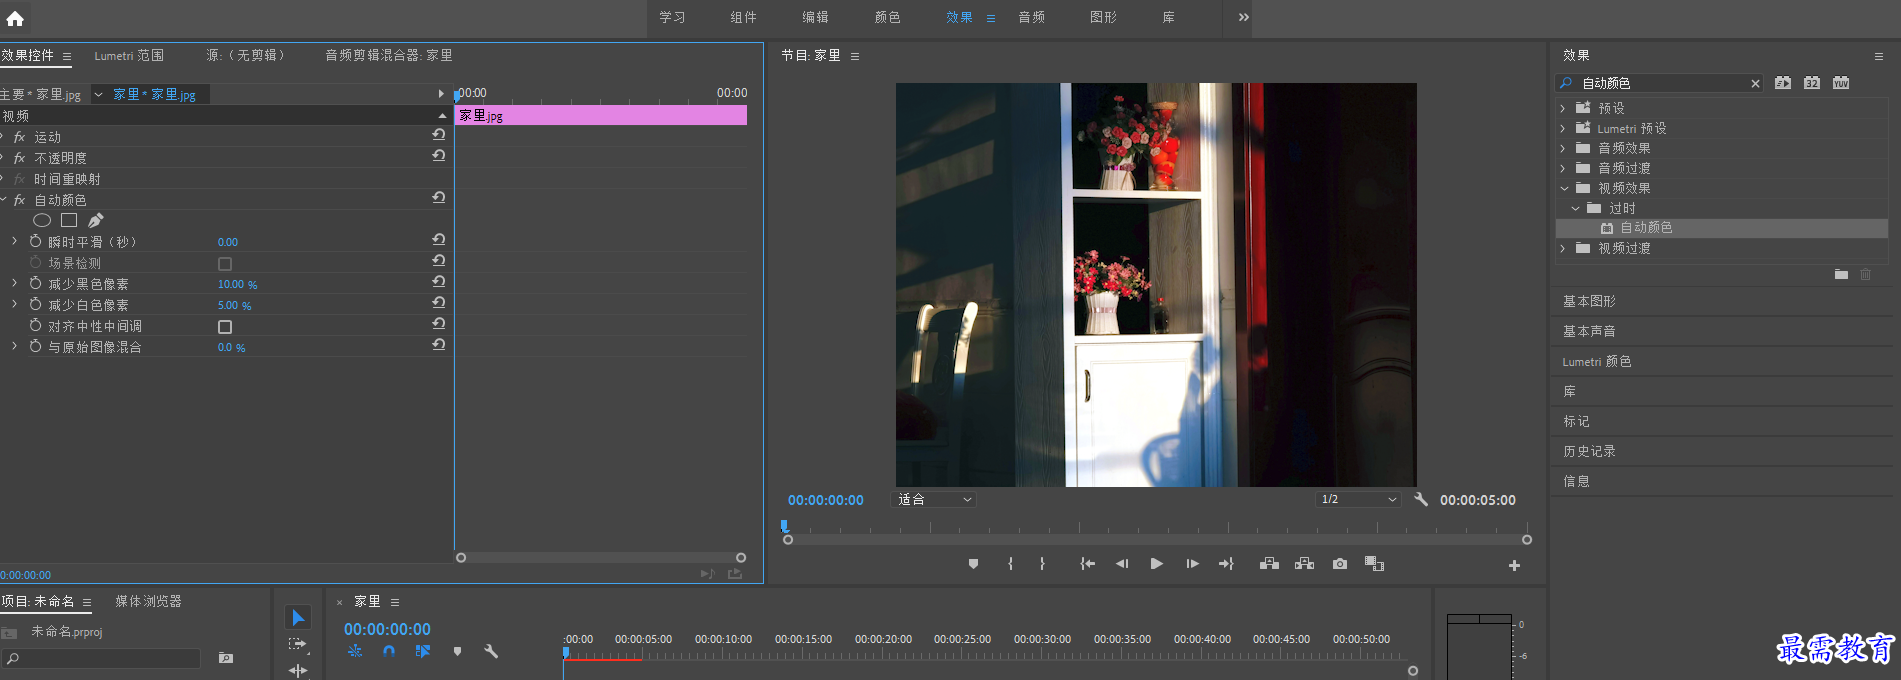Select the Selection arrow tool

pos(298,617)
